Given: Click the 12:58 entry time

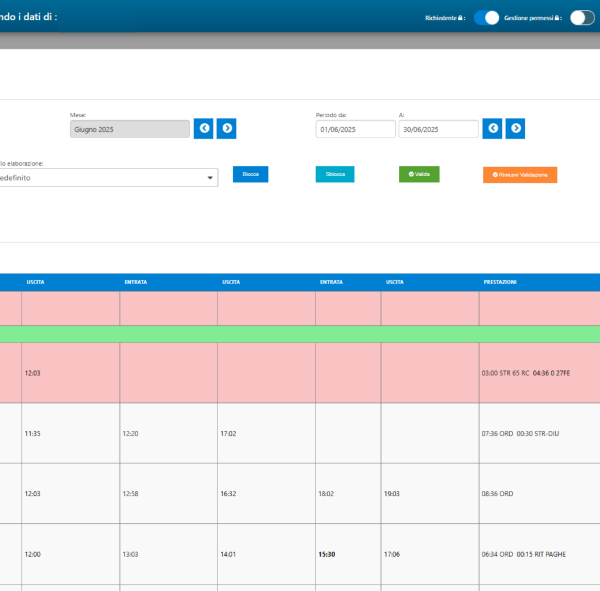Looking at the screenshot, I should [130, 494].
